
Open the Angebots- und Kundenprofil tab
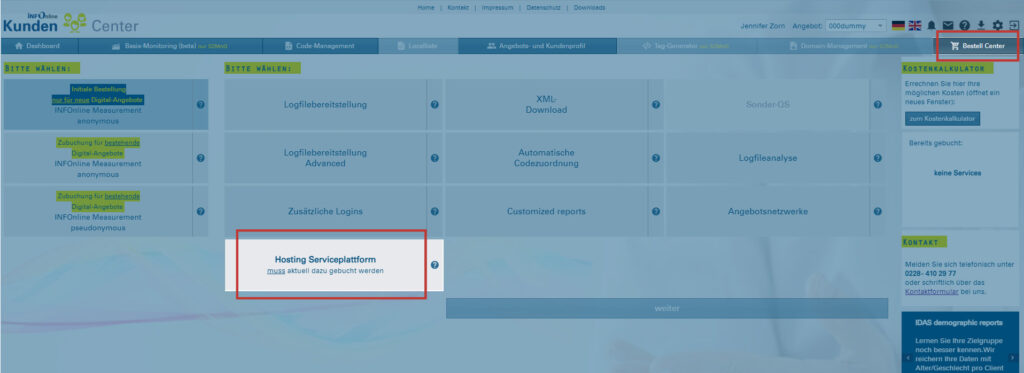(537, 46)
